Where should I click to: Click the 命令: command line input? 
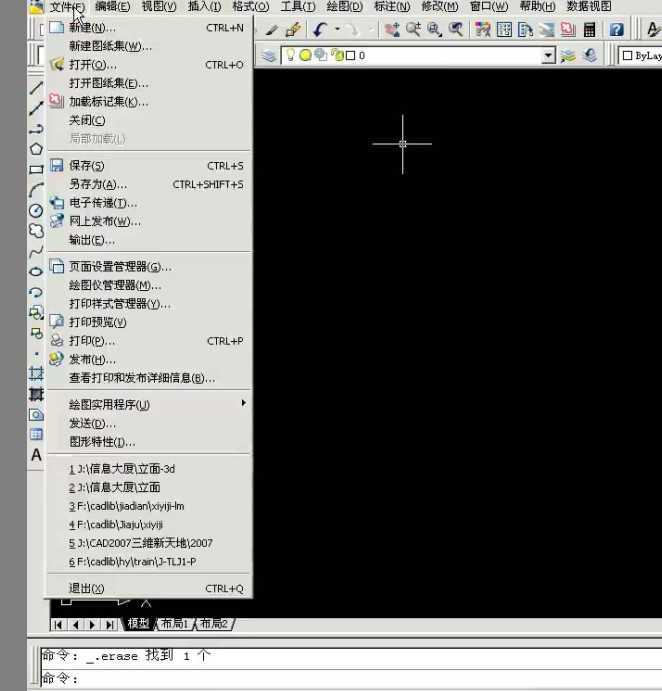coord(351,678)
